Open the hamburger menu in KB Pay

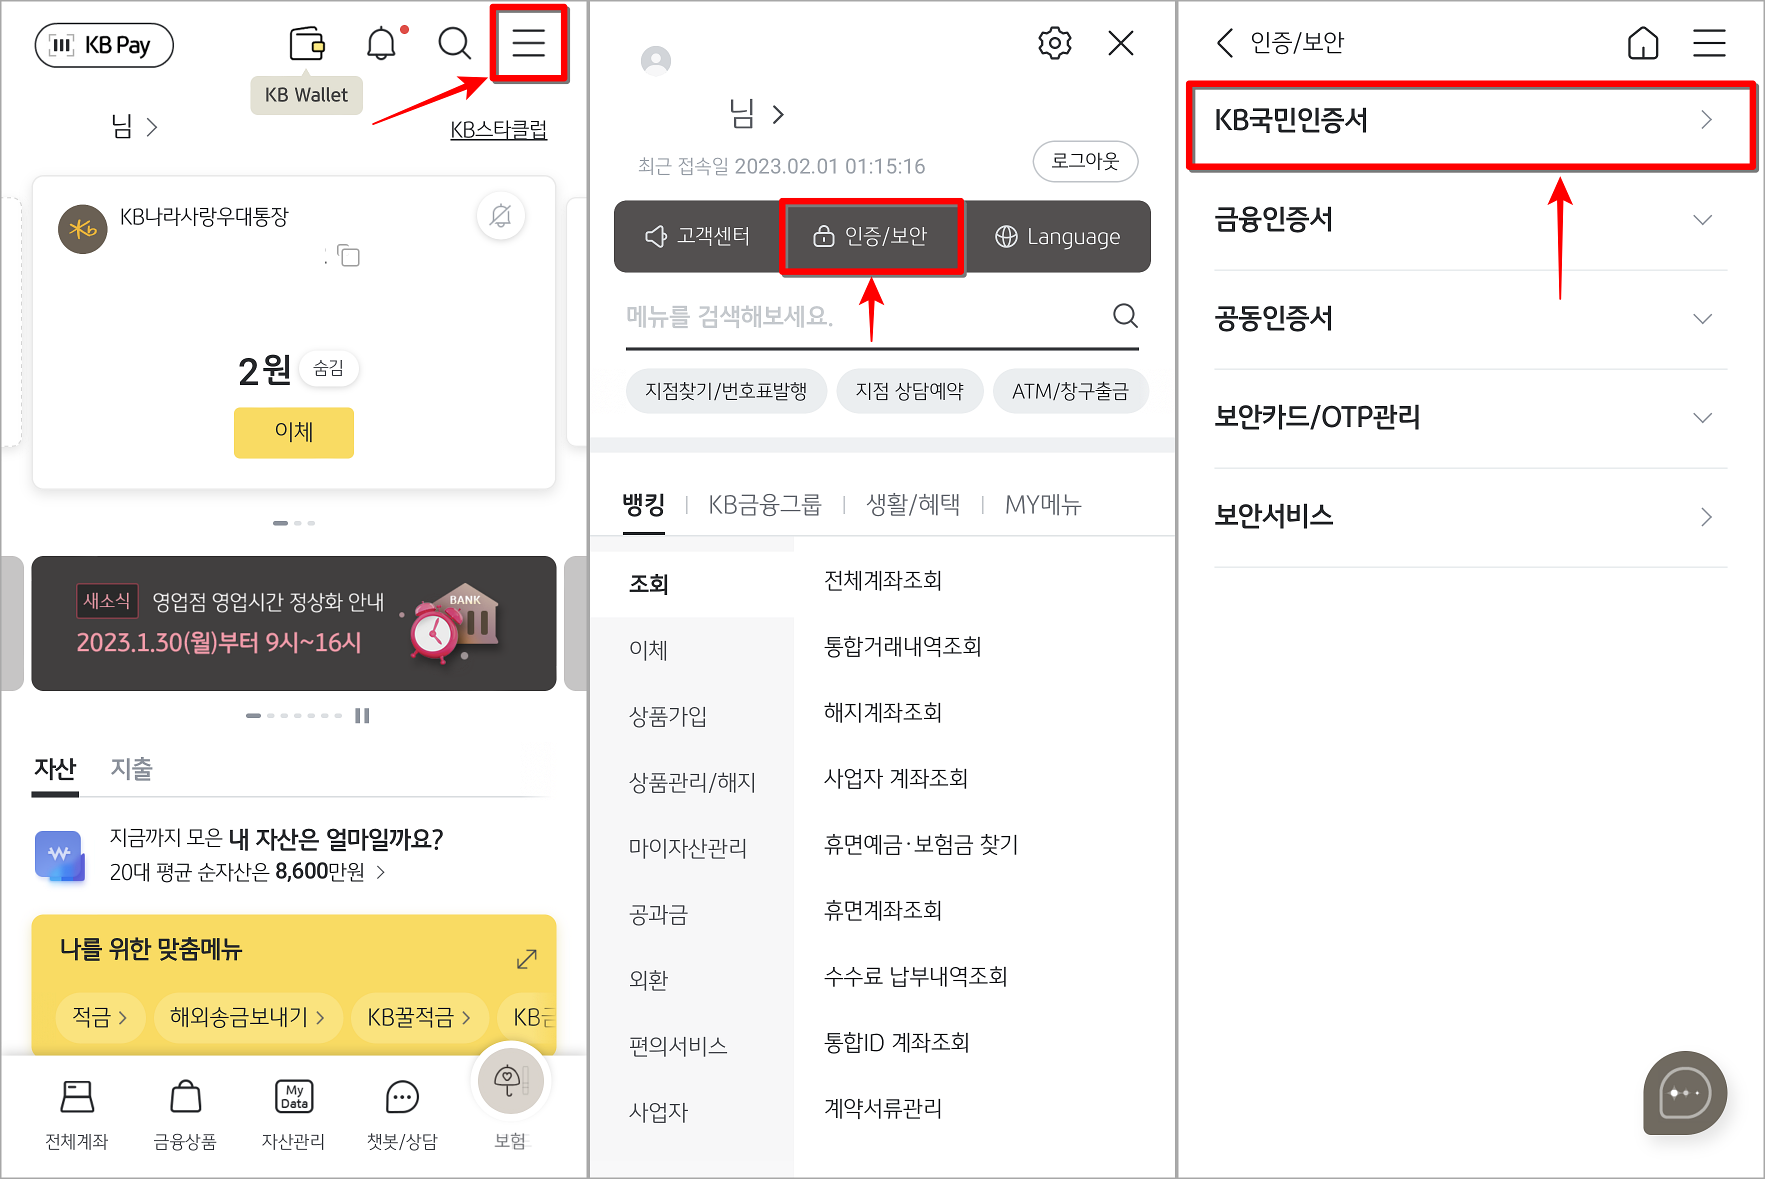click(529, 44)
